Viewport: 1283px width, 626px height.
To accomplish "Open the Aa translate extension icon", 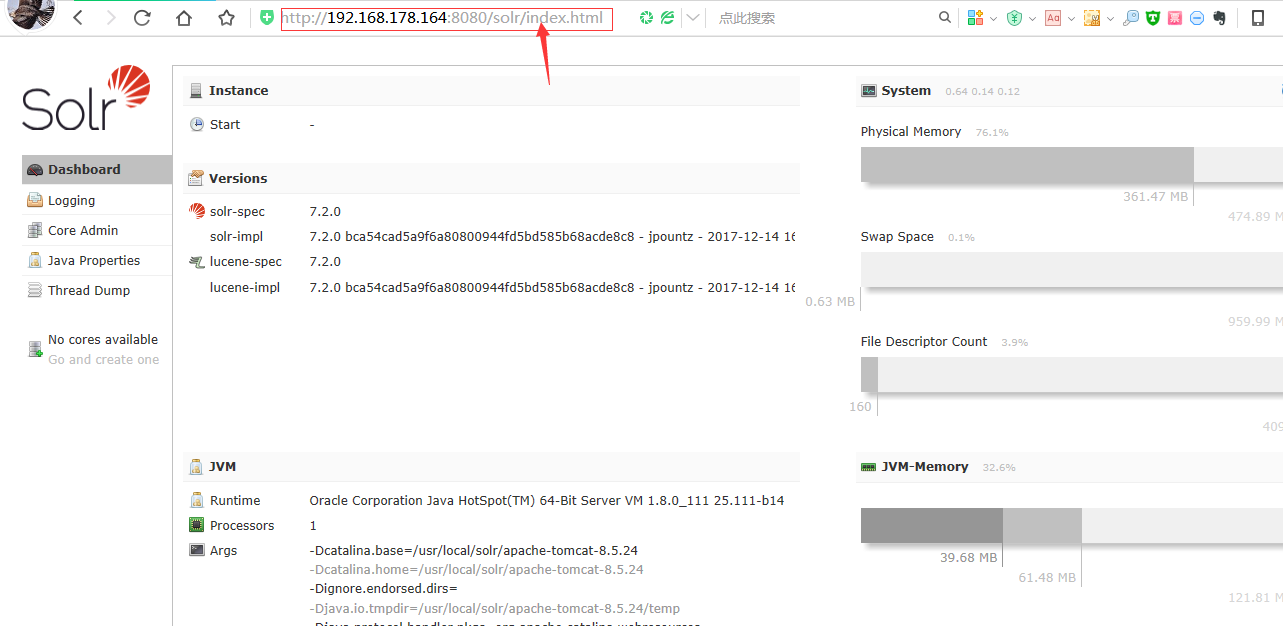I will [1052, 17].
